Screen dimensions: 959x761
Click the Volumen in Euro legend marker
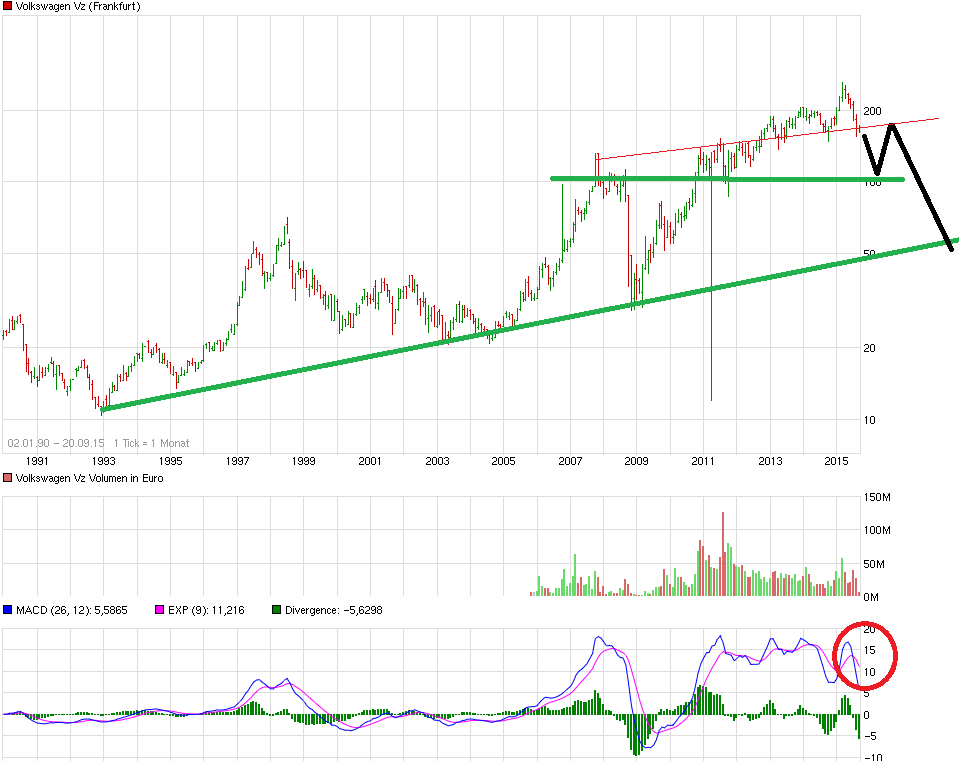click(x=8, y=478)
